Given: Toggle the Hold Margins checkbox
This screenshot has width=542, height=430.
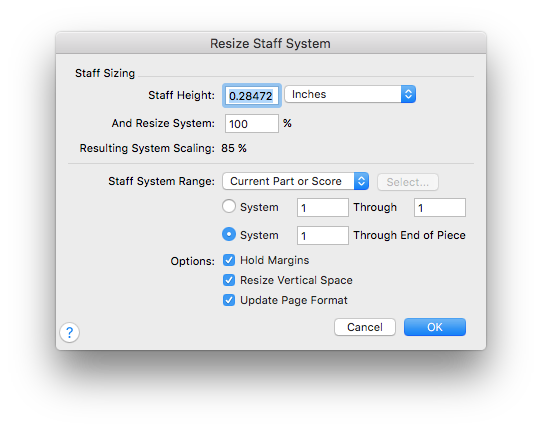Looking at the screenshot, I should pyautogui.click(x=229, y=260).
